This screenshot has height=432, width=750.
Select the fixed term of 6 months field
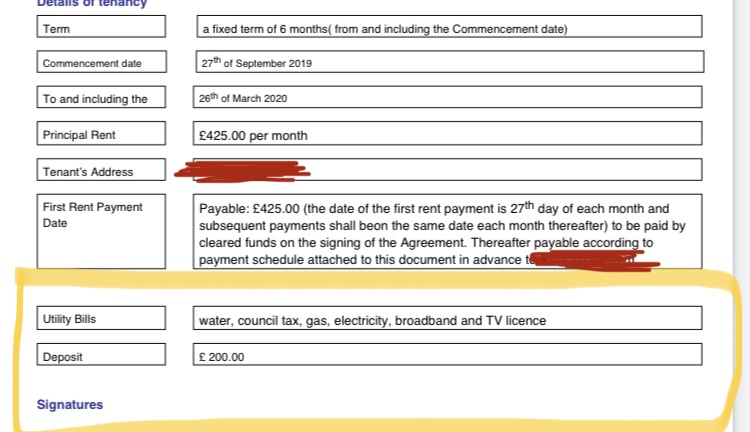[449, 26]
